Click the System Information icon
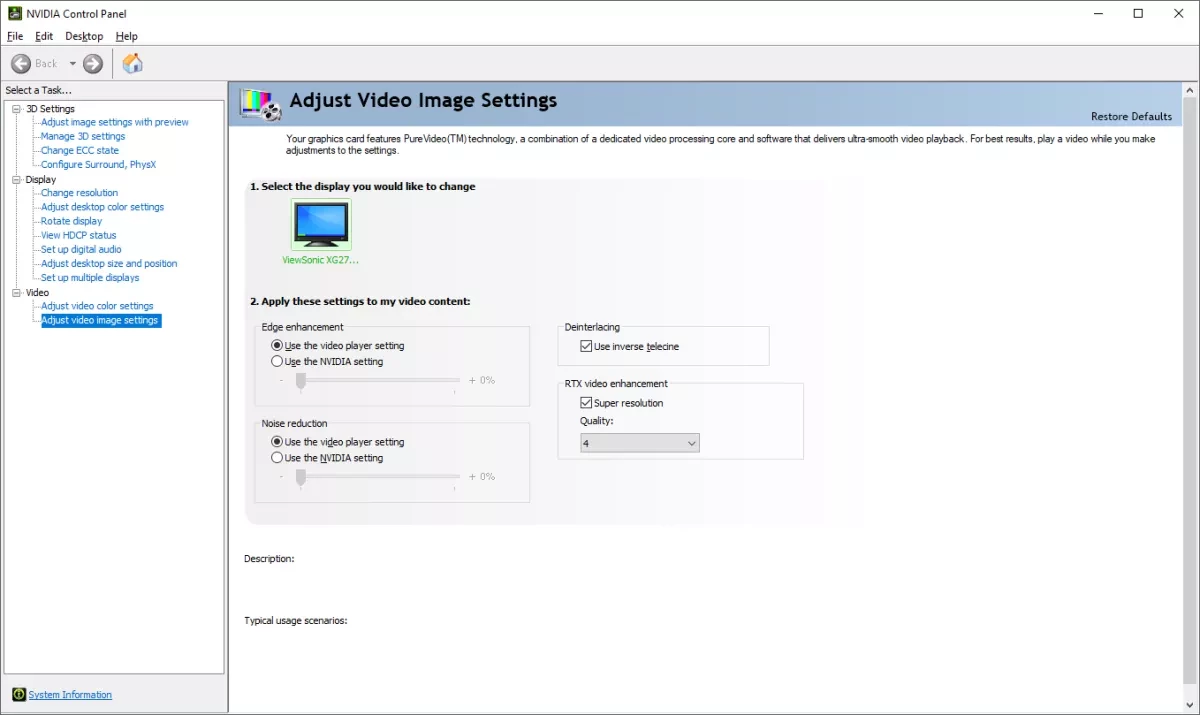Viewport: 1200px width, 715px height. tap(18, 694)
